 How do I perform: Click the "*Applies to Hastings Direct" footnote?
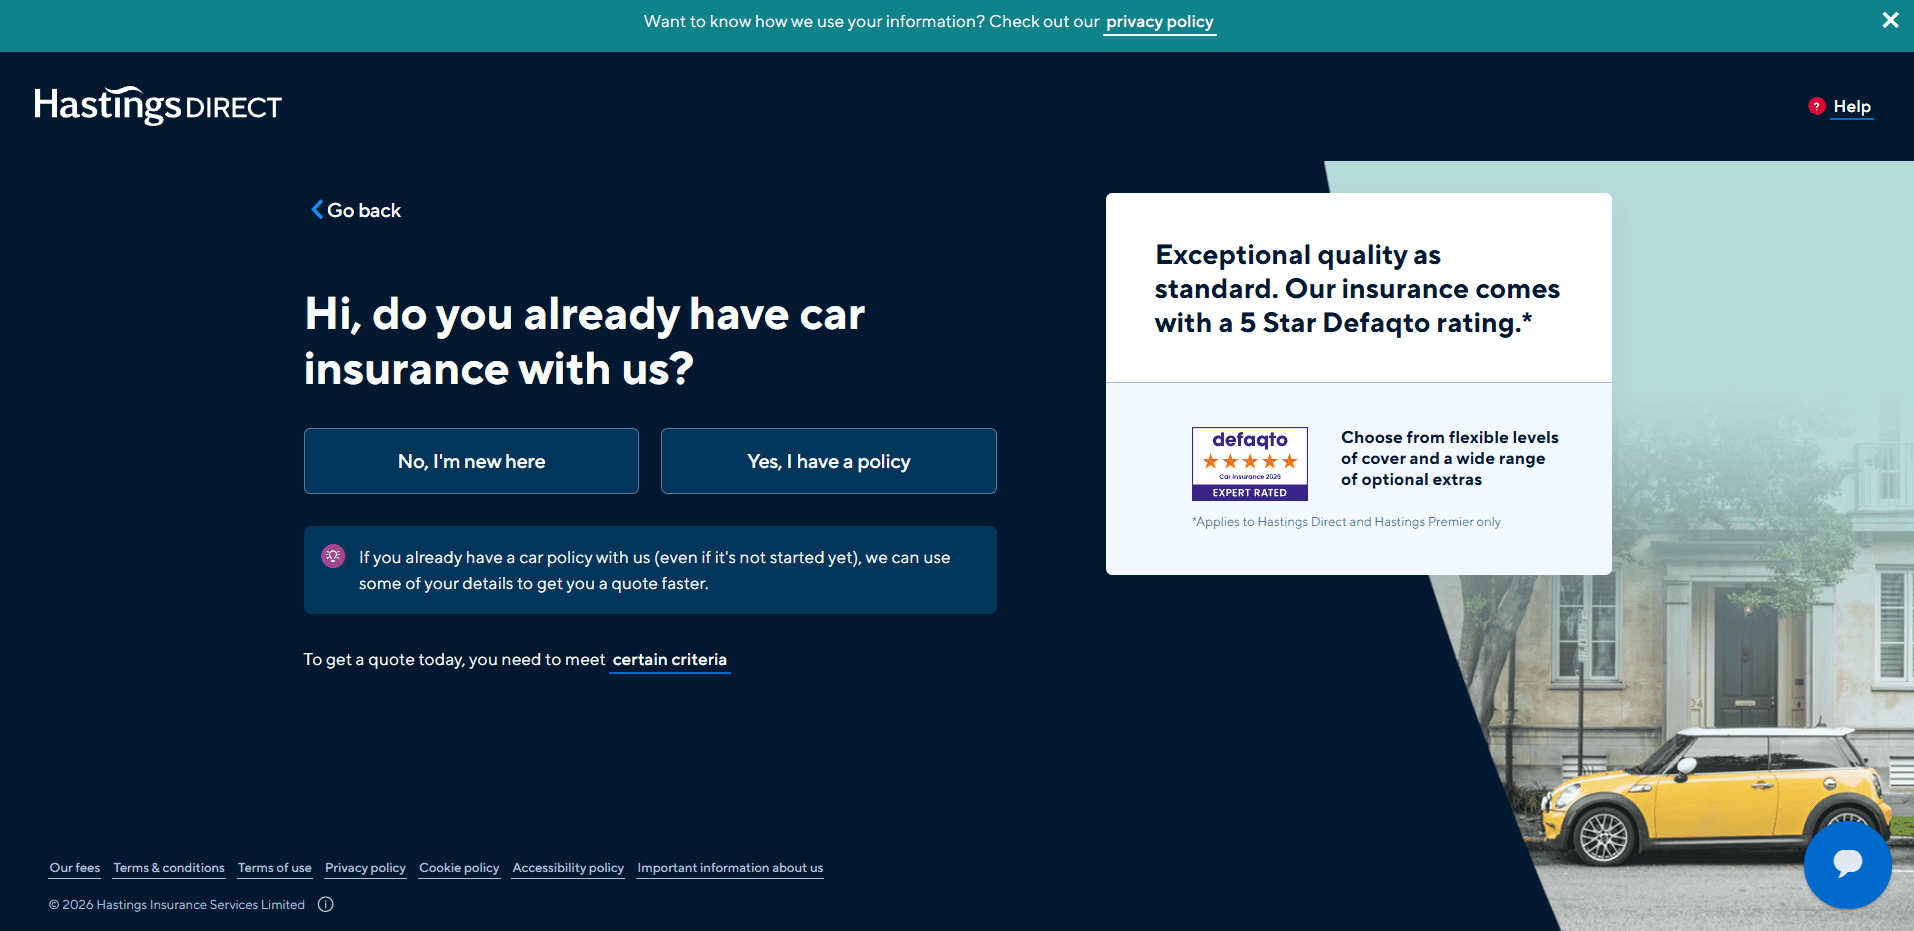[1346, 522]
